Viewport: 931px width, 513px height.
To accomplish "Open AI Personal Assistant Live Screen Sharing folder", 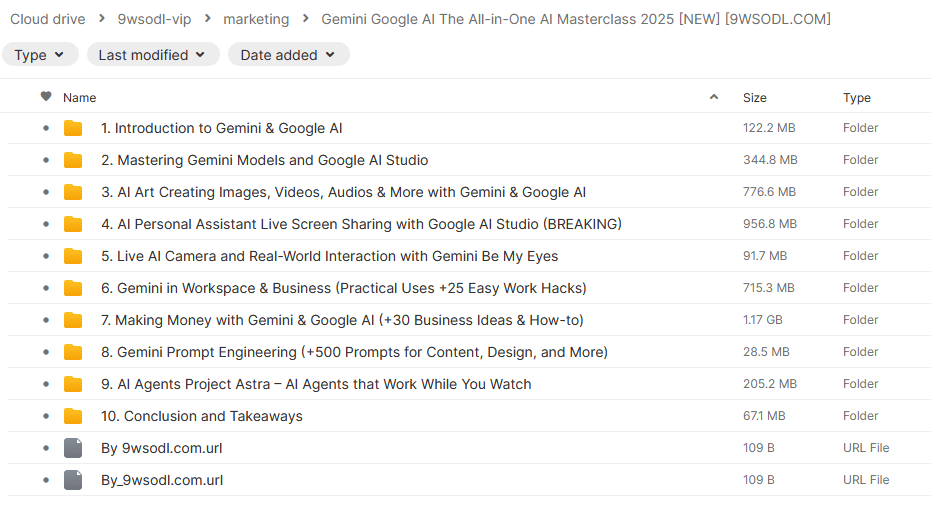I will (361, 224).
